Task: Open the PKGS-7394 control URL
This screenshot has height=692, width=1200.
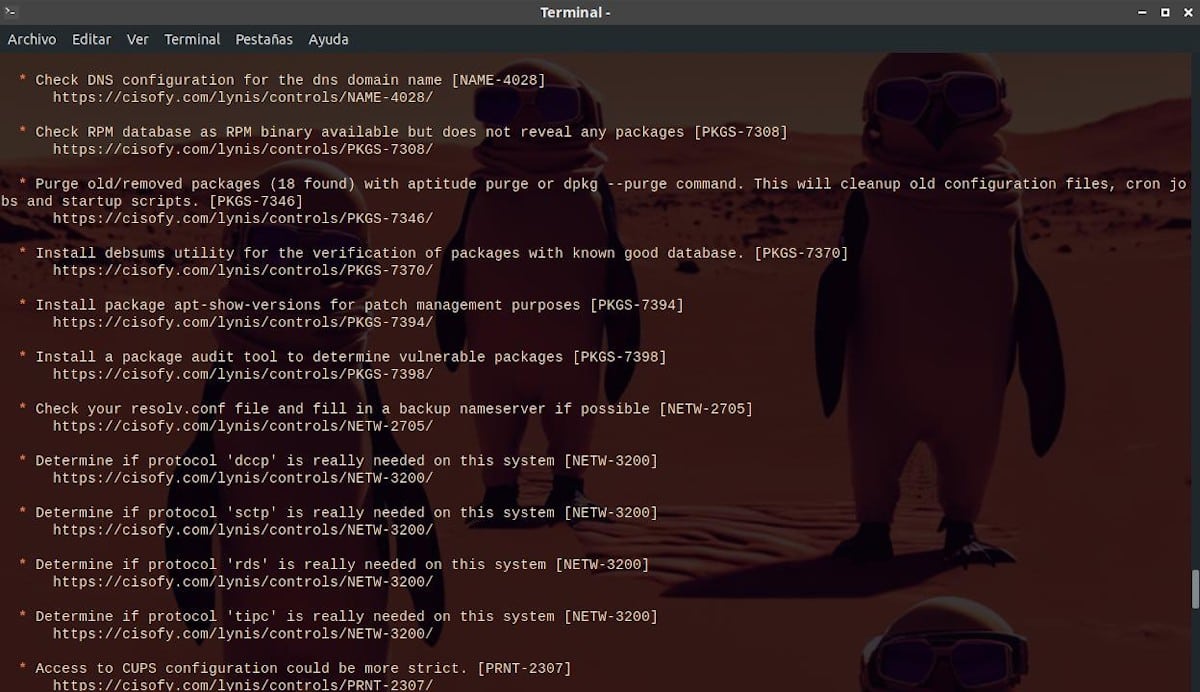Action: (x=243, y=322)
